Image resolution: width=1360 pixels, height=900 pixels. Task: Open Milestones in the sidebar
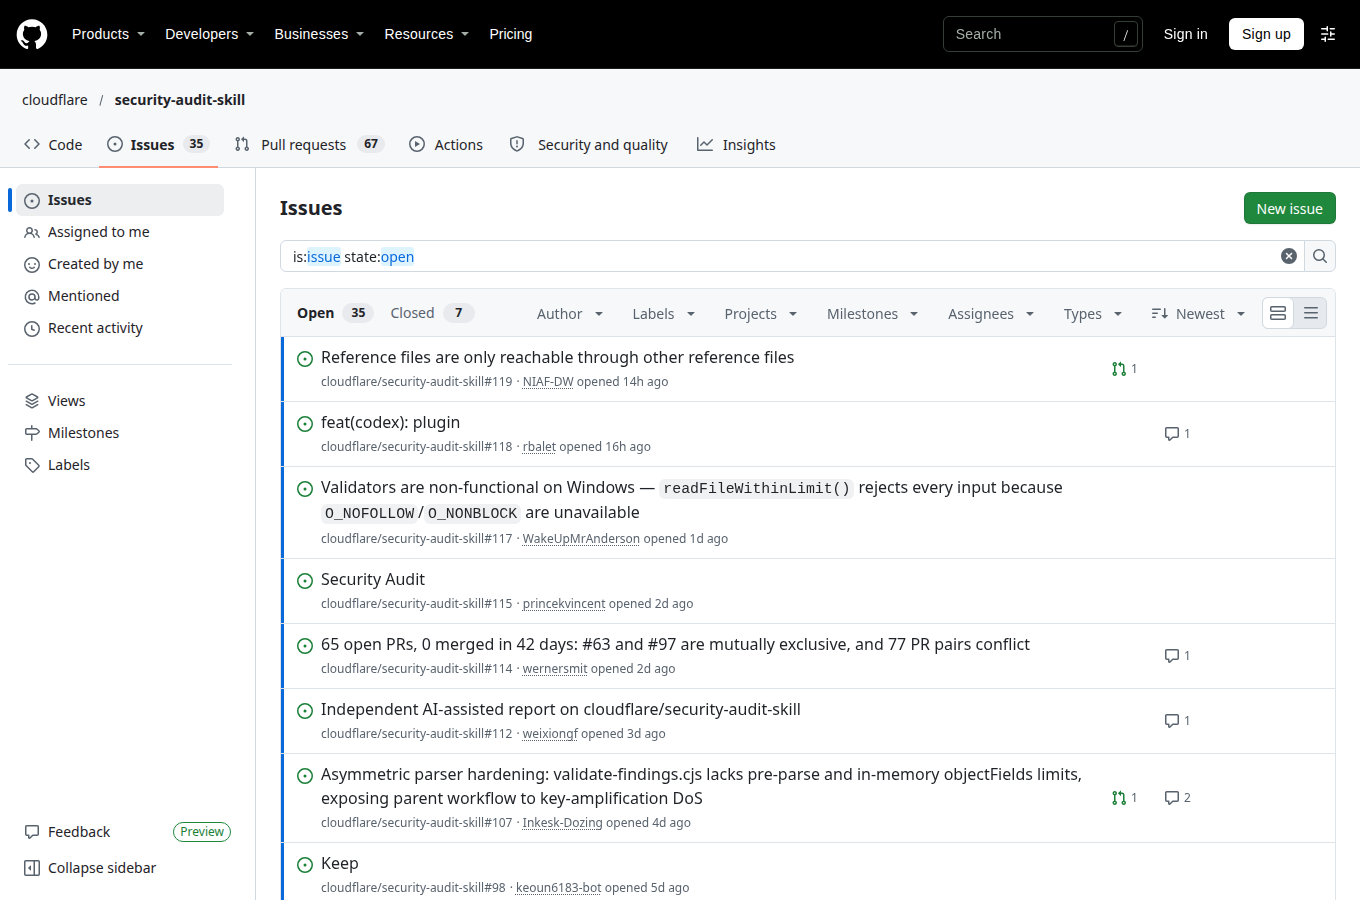pyautogui.click(x=120, y=433)
